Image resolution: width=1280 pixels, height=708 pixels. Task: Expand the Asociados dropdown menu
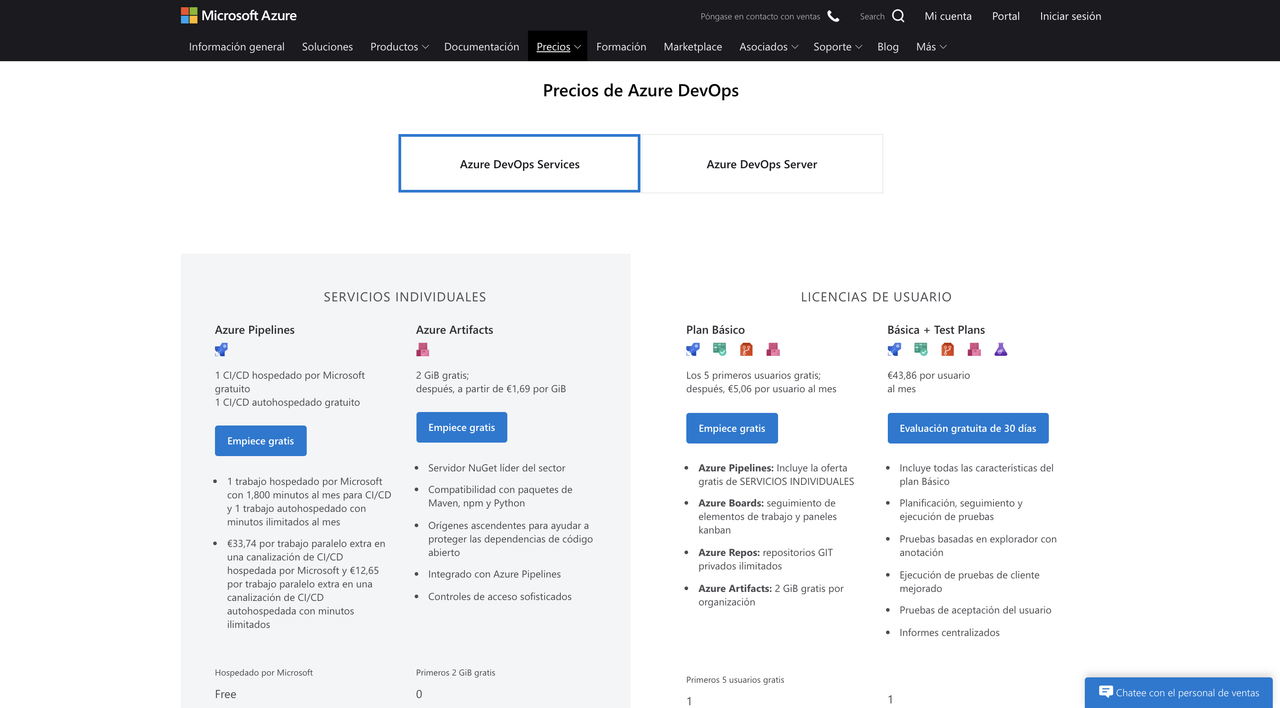[x=769, y=47]
